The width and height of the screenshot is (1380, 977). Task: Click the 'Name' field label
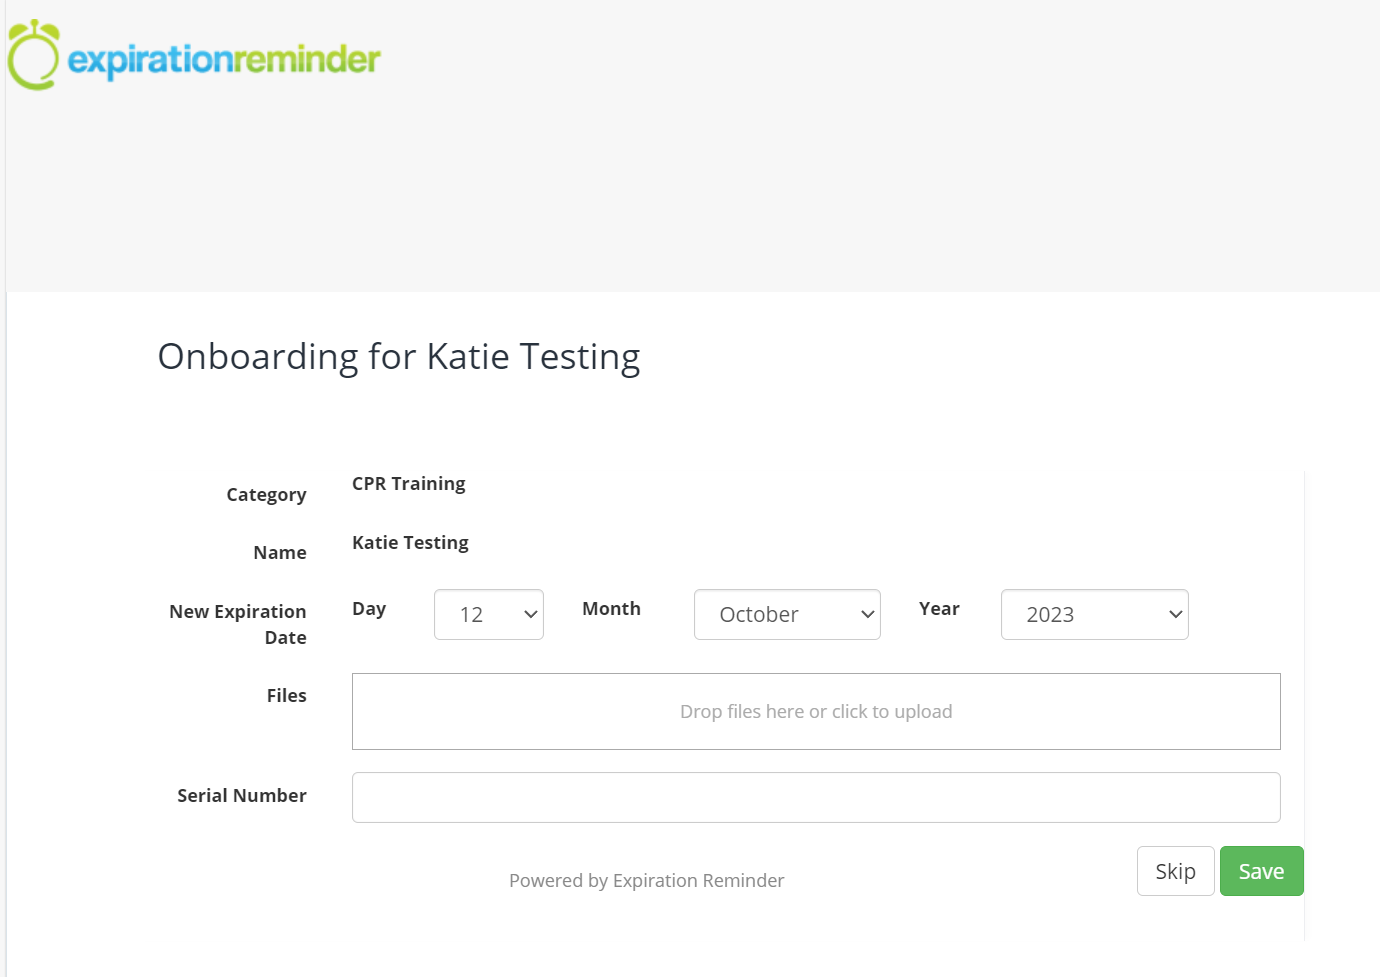click(280, 552)
